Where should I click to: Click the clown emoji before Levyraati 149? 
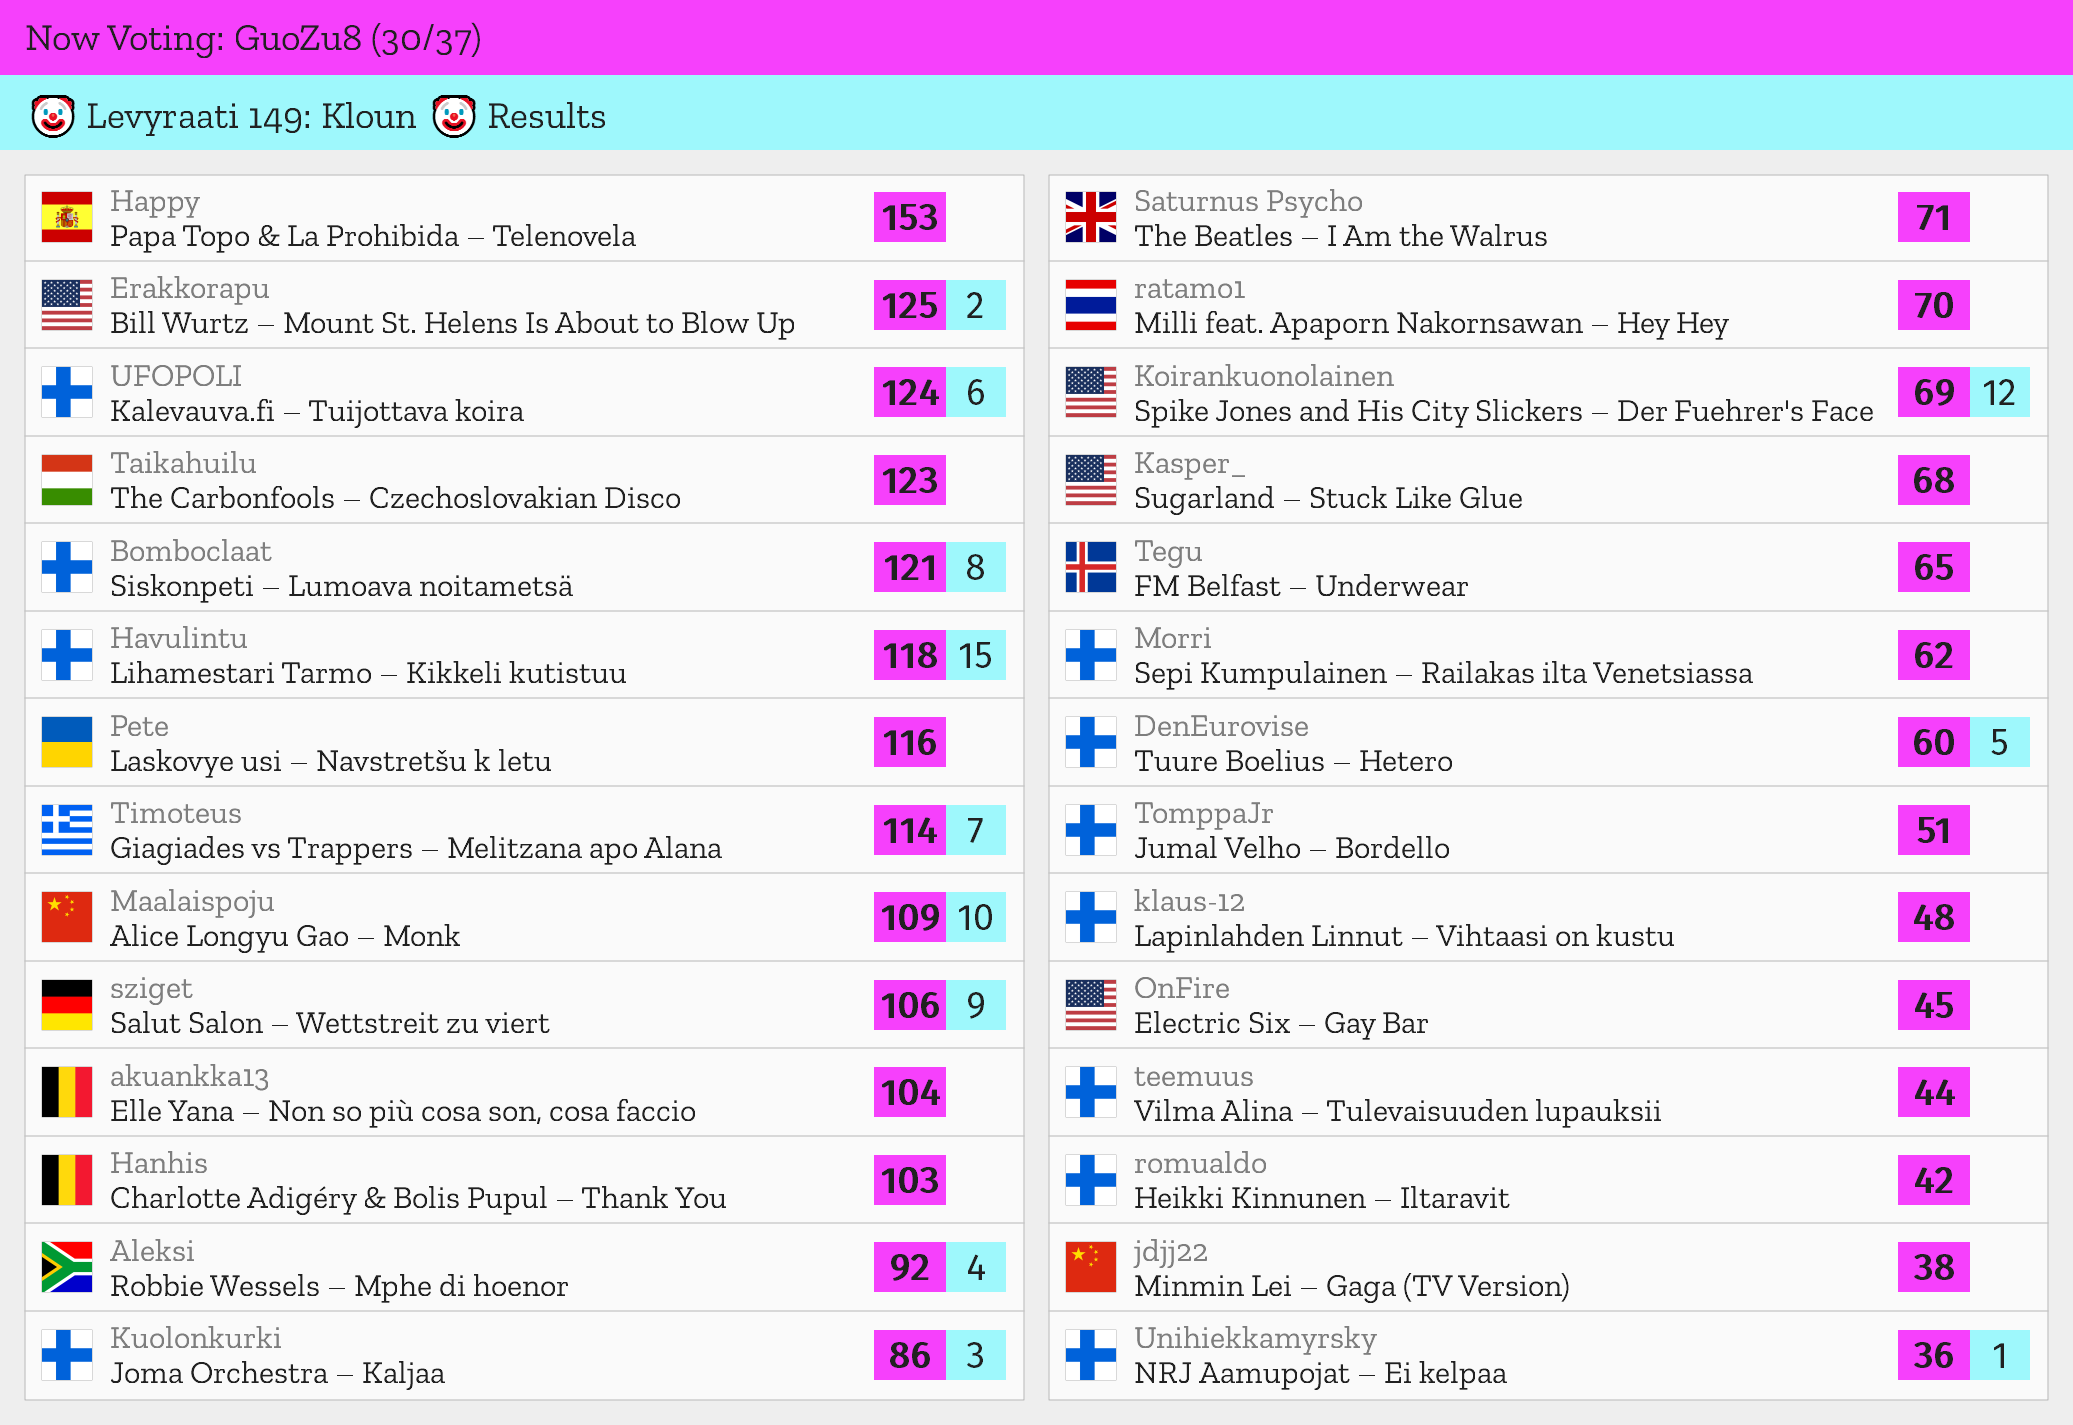point(53,116)
